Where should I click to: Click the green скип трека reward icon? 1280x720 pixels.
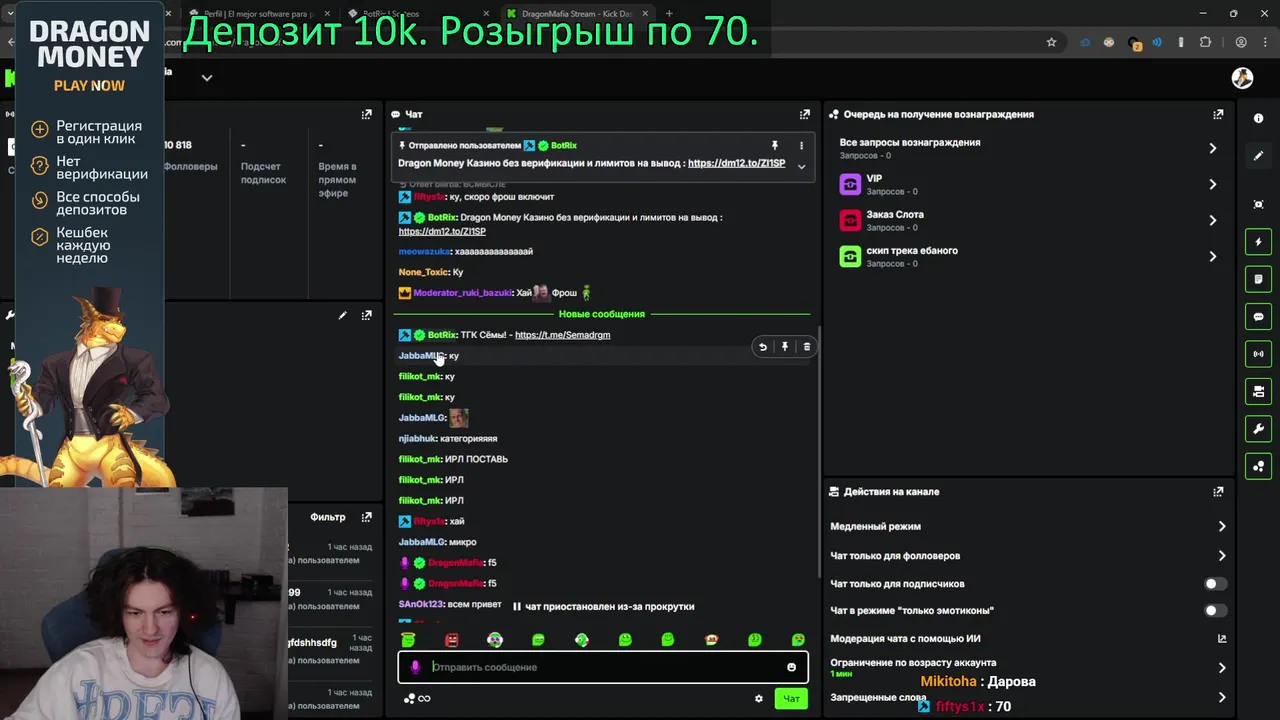point(850,256)
